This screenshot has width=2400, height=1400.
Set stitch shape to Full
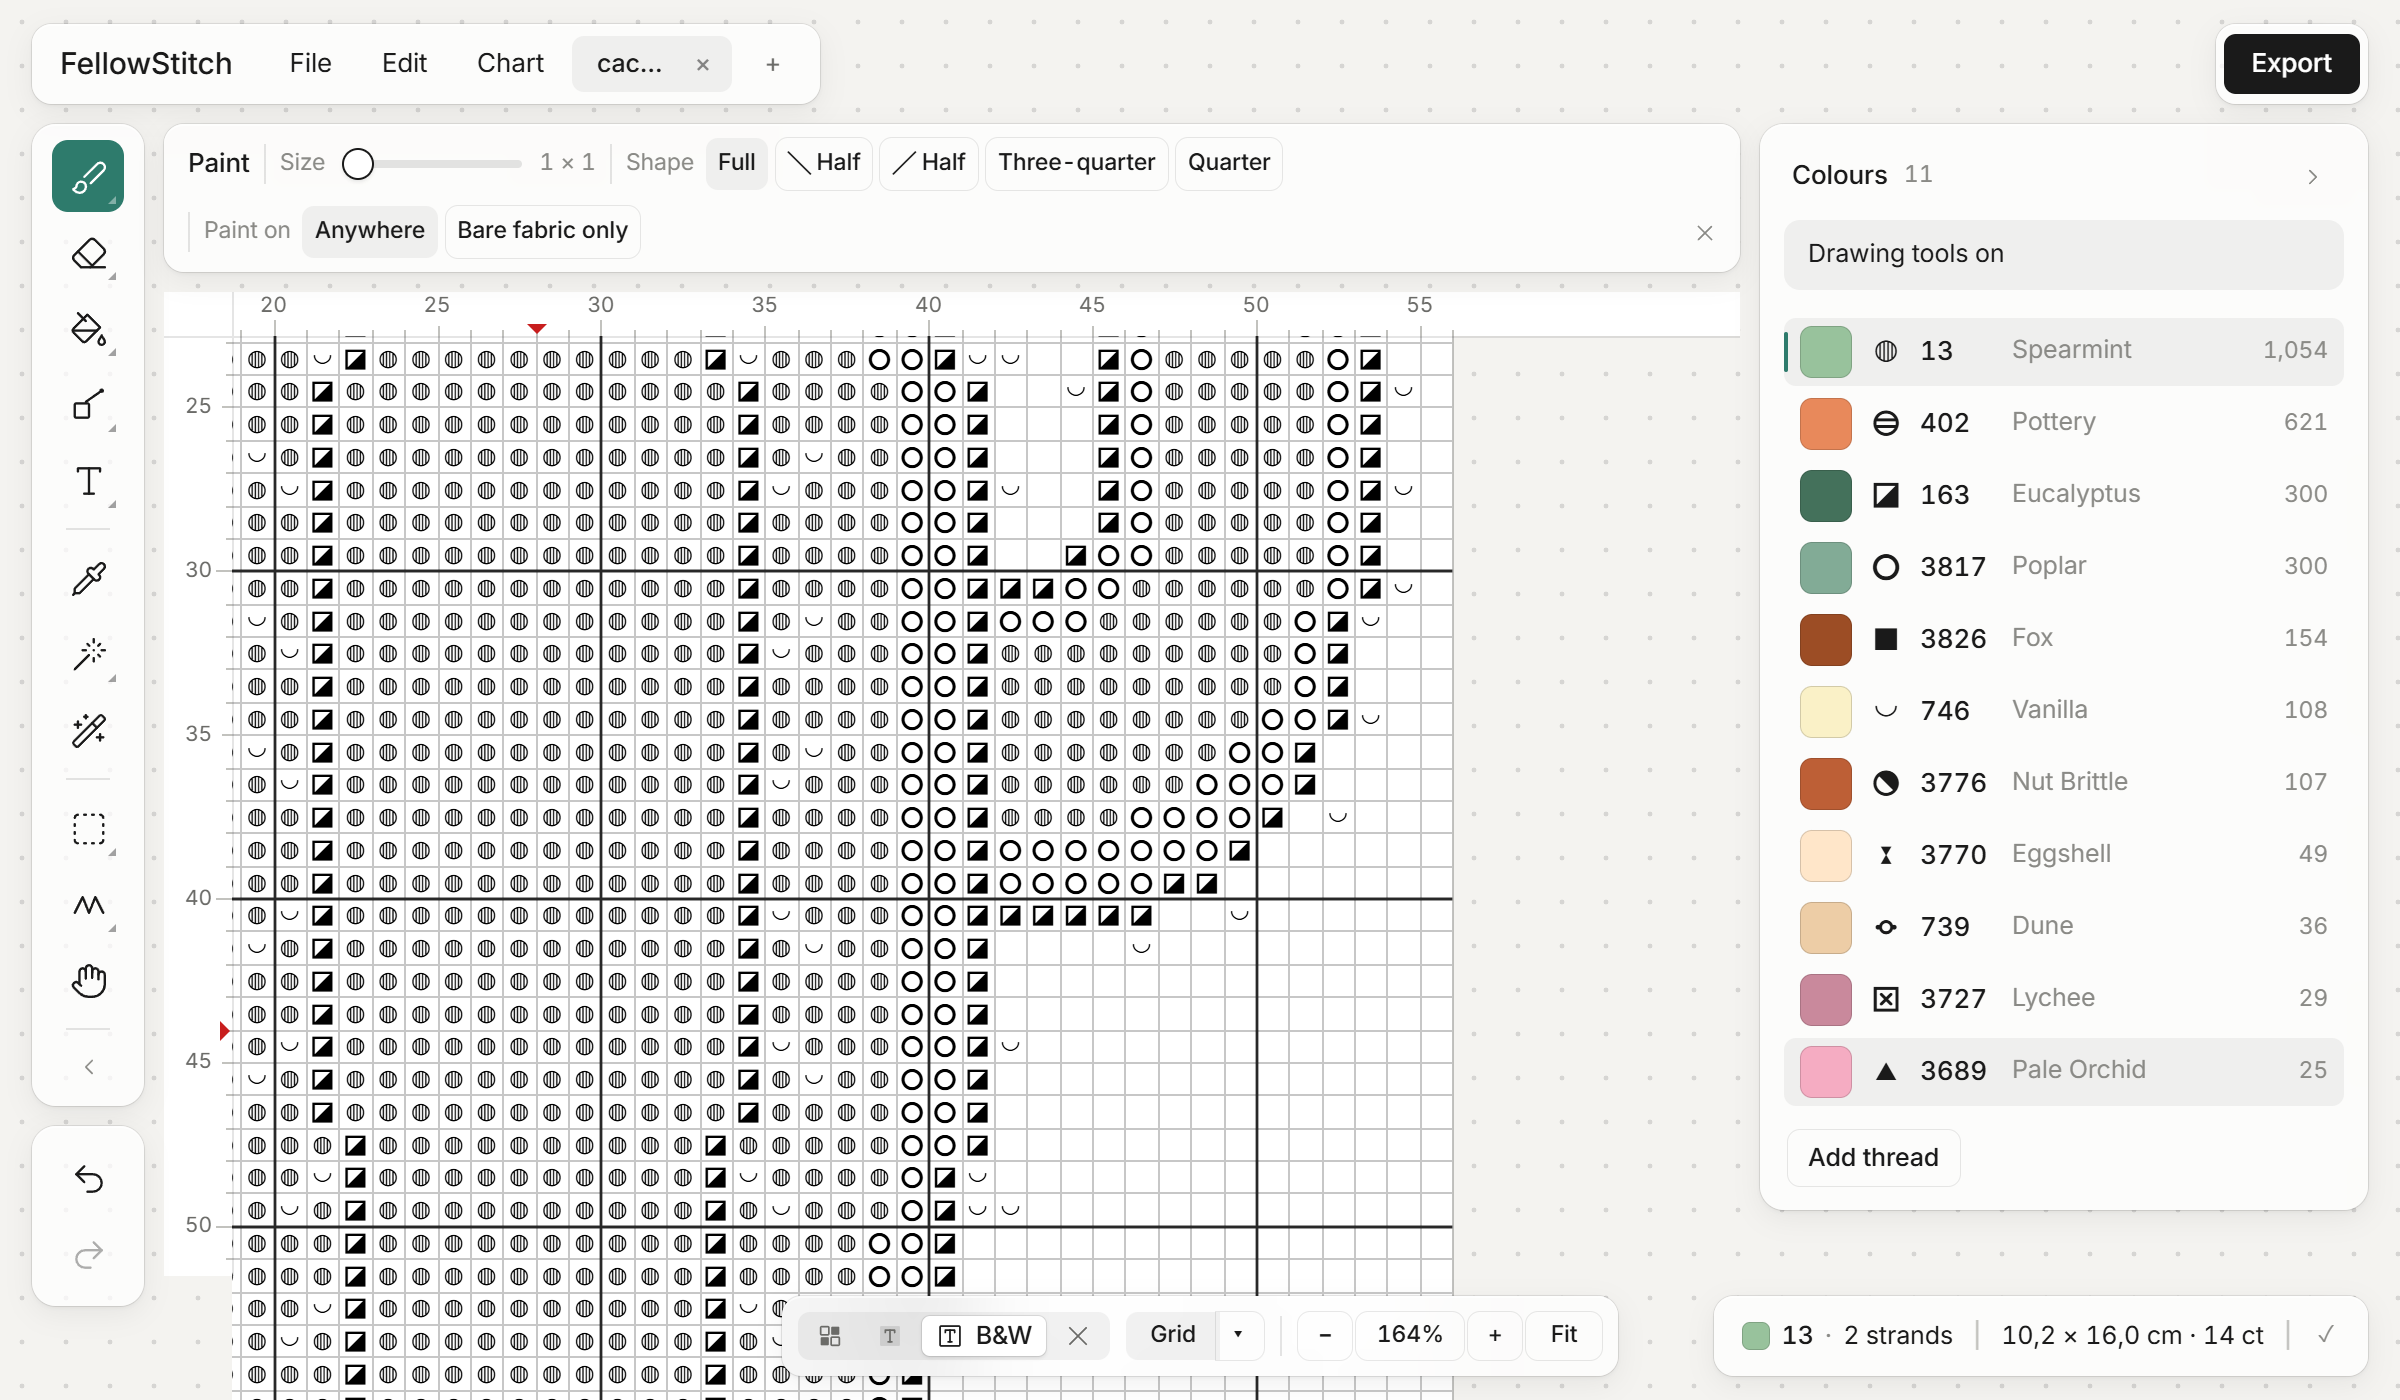tap(737, 163)
